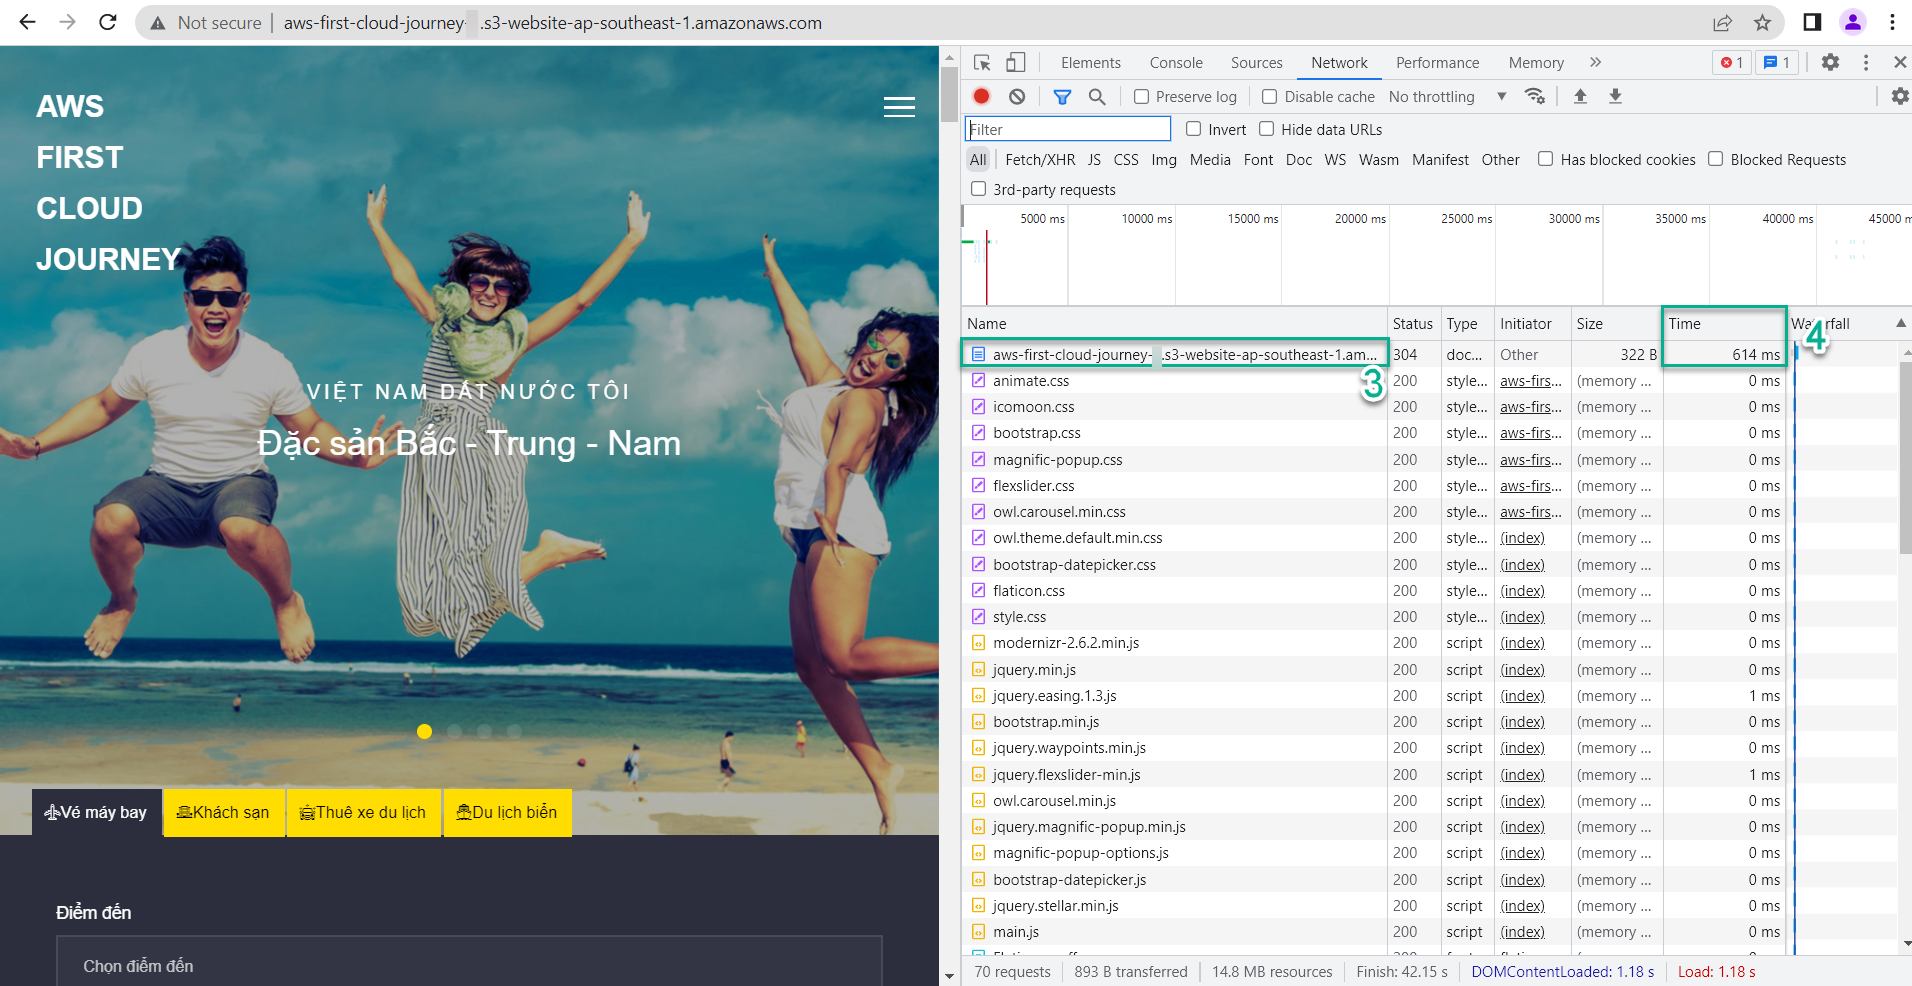Toggle device toolbar in DevTools

tap(1015, 62)
